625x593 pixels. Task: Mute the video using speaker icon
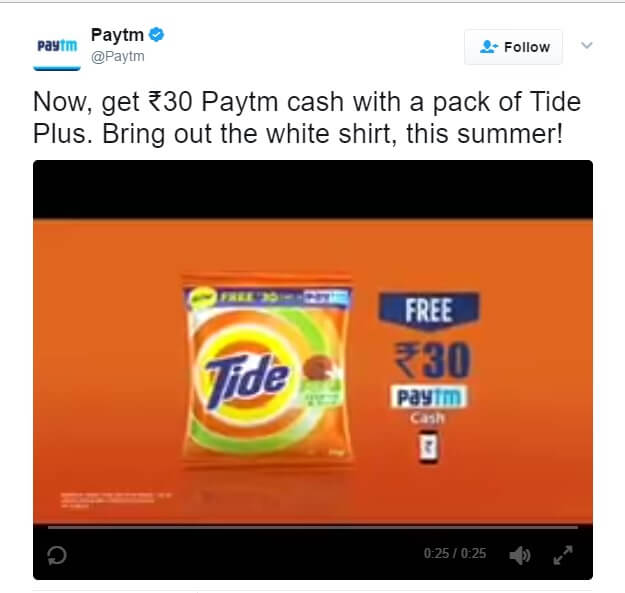(x=519, y=555)
